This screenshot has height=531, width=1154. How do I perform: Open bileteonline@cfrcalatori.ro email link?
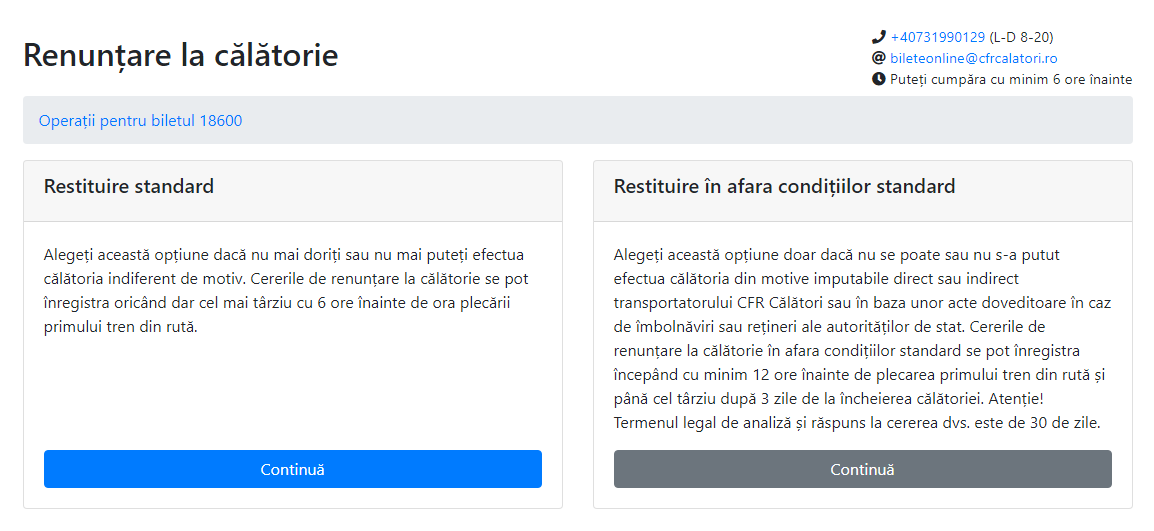974,58
